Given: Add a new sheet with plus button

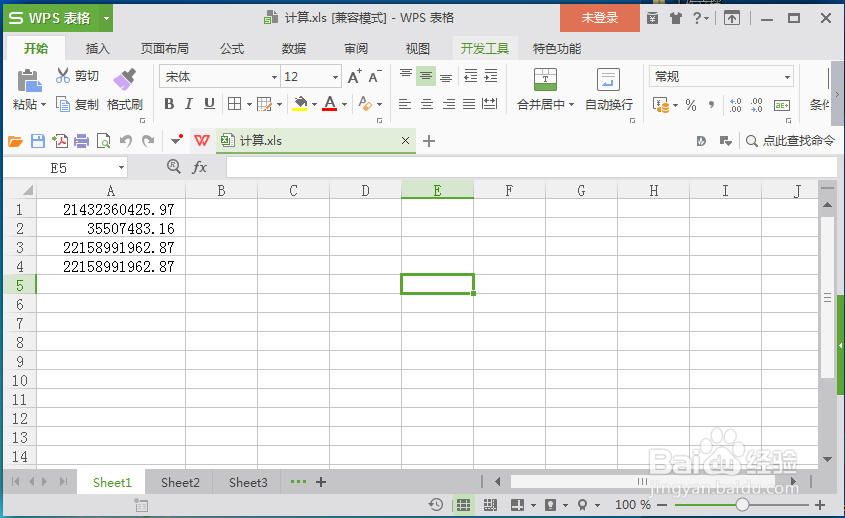Looking at the screenshot, I should point(321,482).
